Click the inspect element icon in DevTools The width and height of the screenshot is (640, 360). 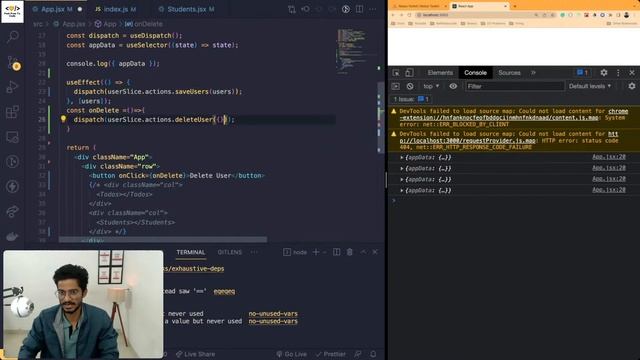396,73
